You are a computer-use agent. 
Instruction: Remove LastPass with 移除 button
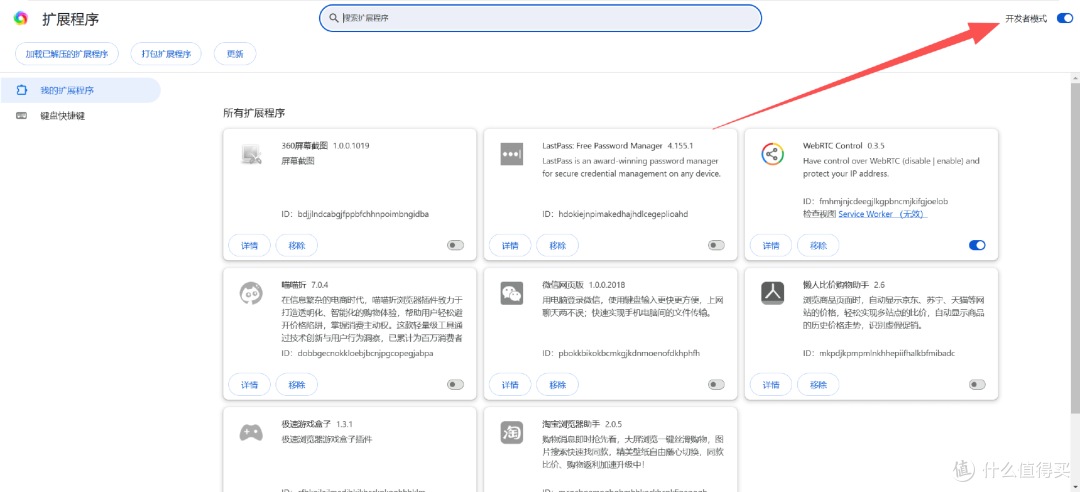(558, 245)
